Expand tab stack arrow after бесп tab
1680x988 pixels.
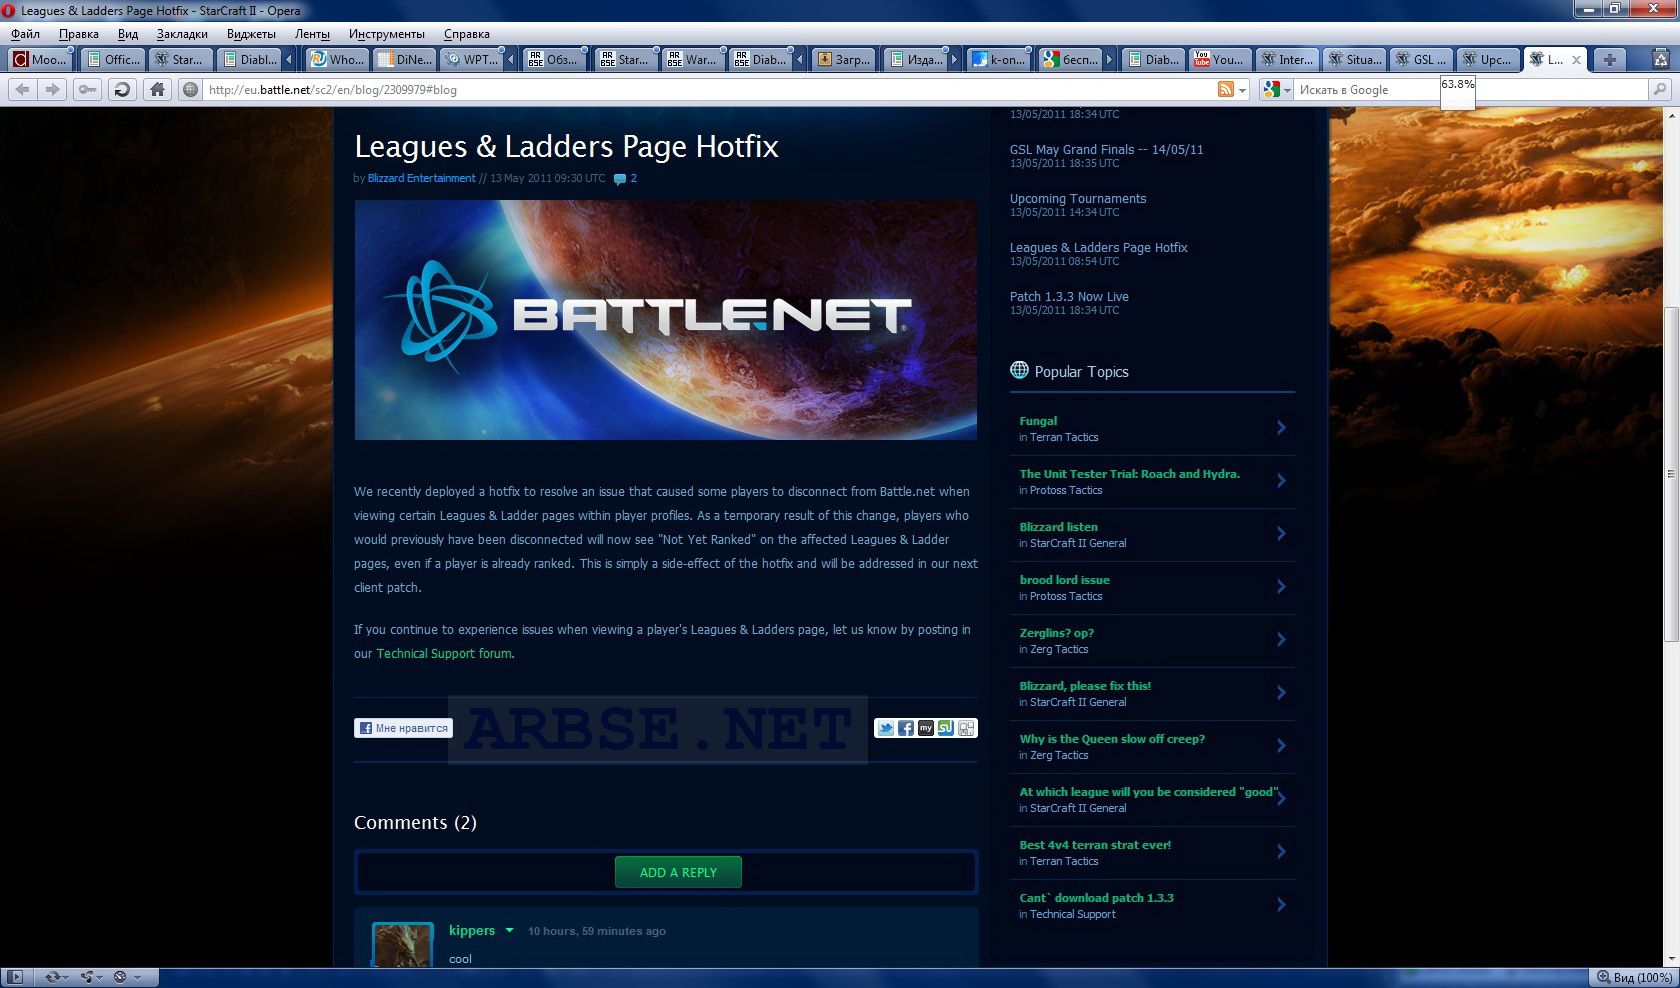coord(1108,59)
